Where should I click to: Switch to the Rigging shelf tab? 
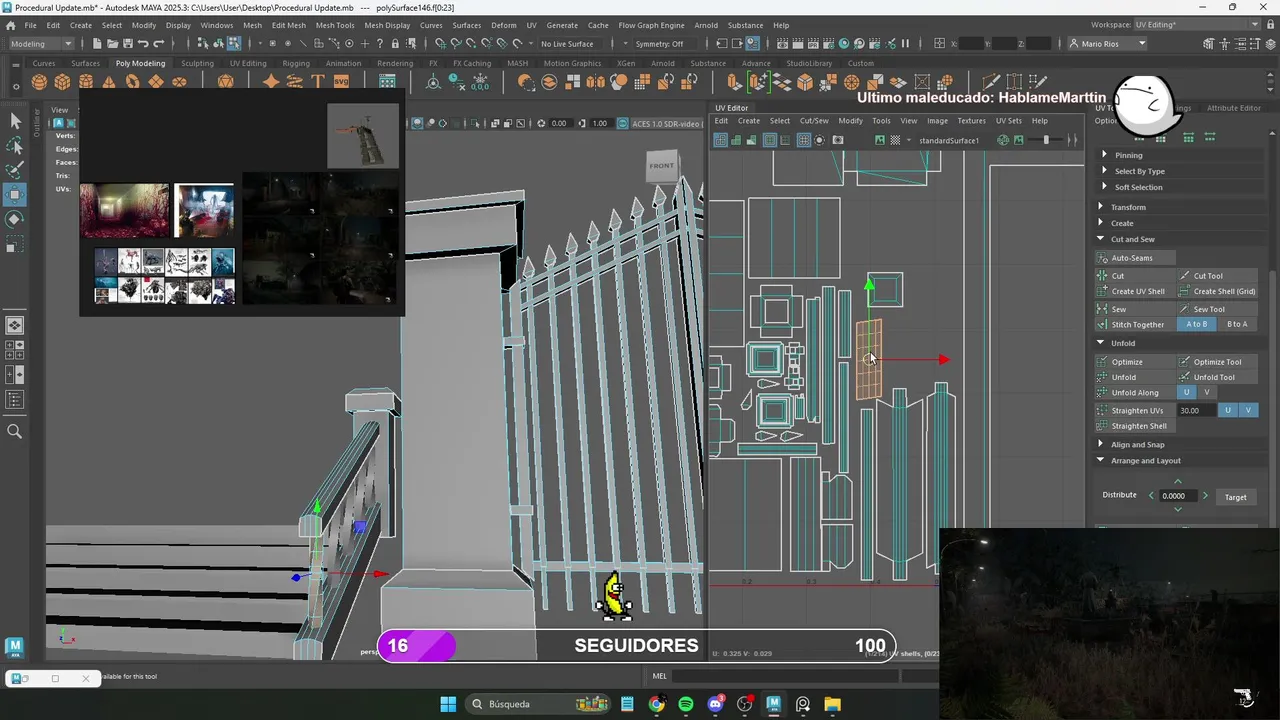(x=296, y=63)
